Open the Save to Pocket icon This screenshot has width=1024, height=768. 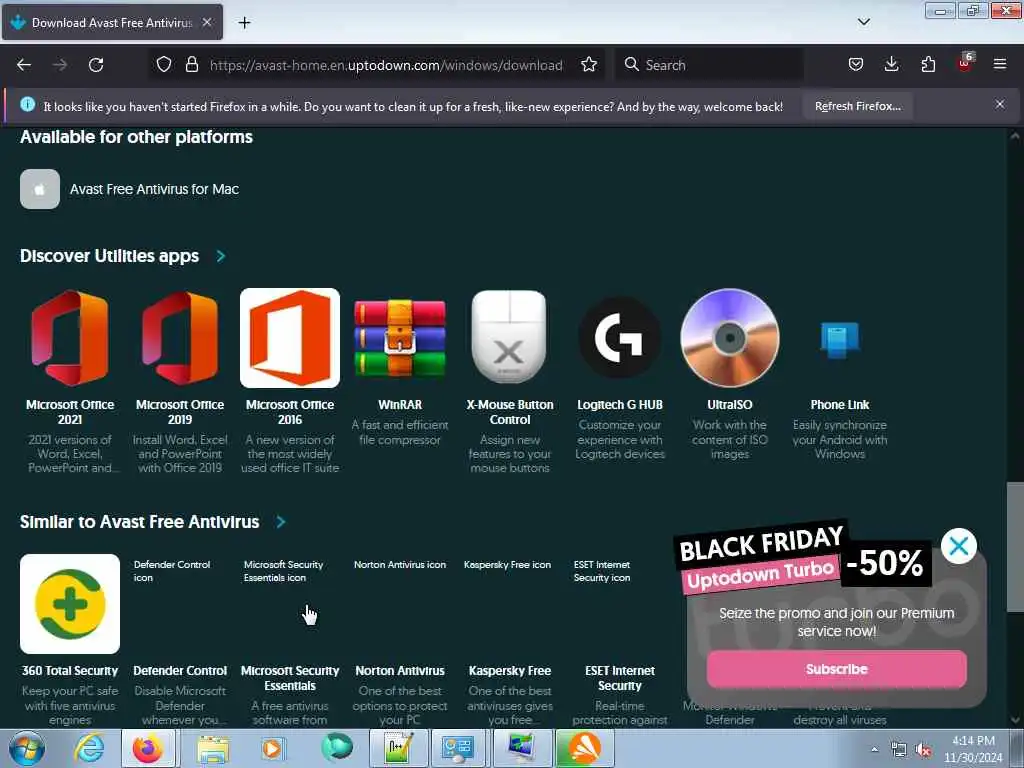tap(856, 64)
